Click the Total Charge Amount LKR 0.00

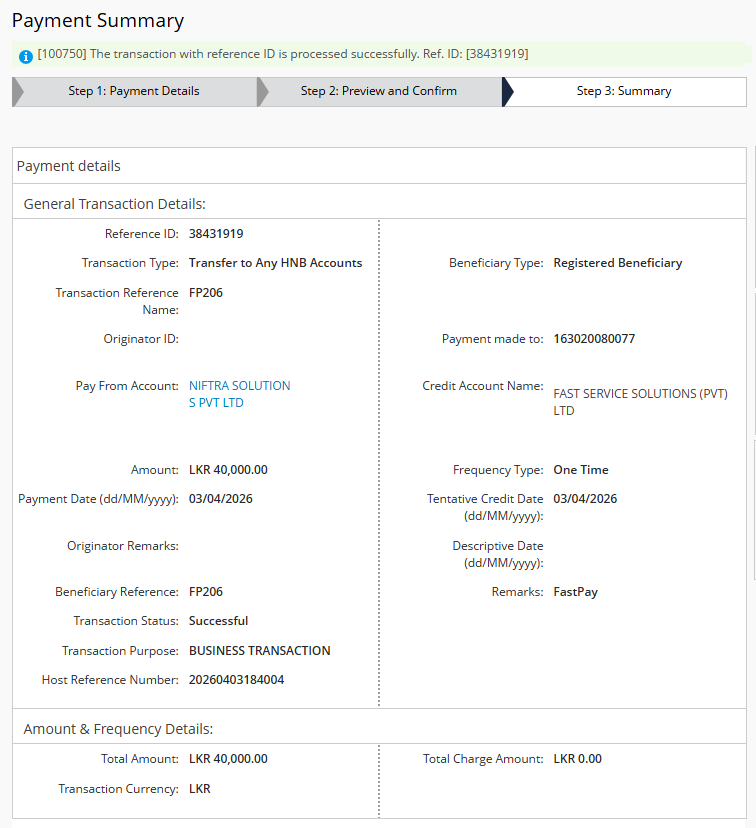click(x=577, y=759)
